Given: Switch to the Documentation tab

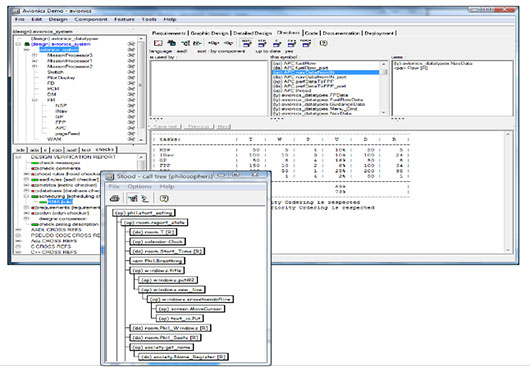Looking at the screenshot, I should click(x=341, y=33).
